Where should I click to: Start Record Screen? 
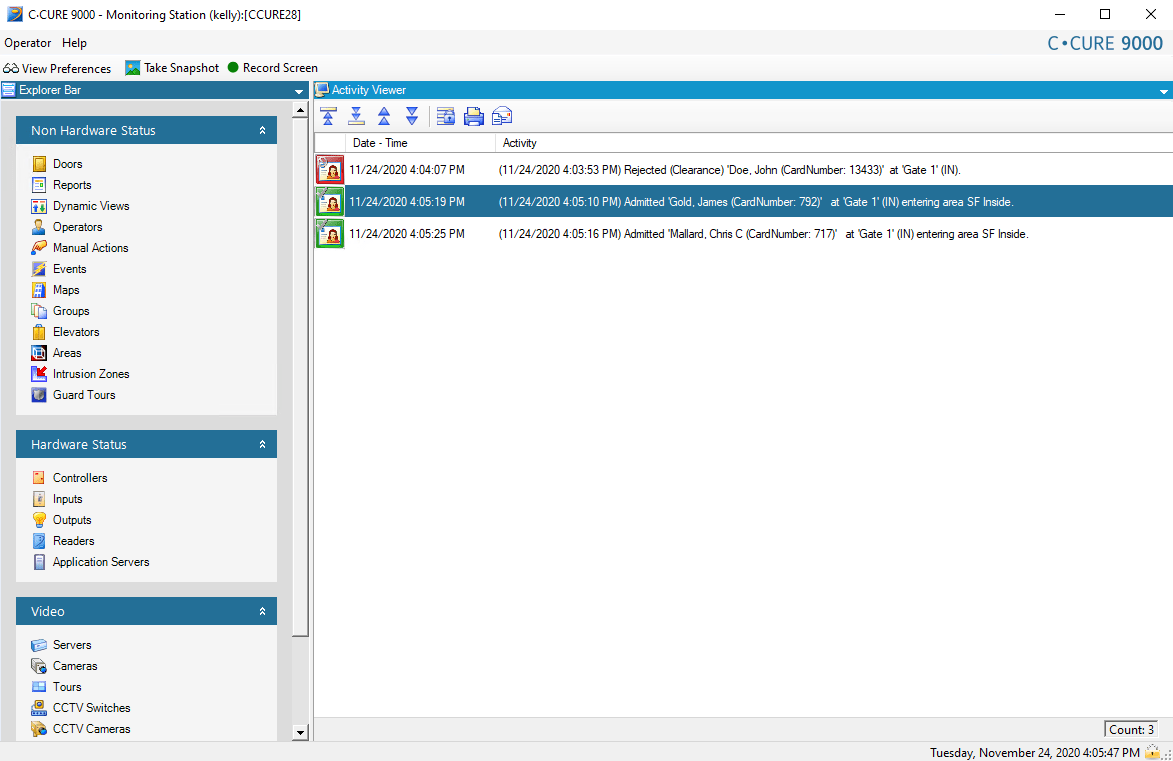pos(273,68)
